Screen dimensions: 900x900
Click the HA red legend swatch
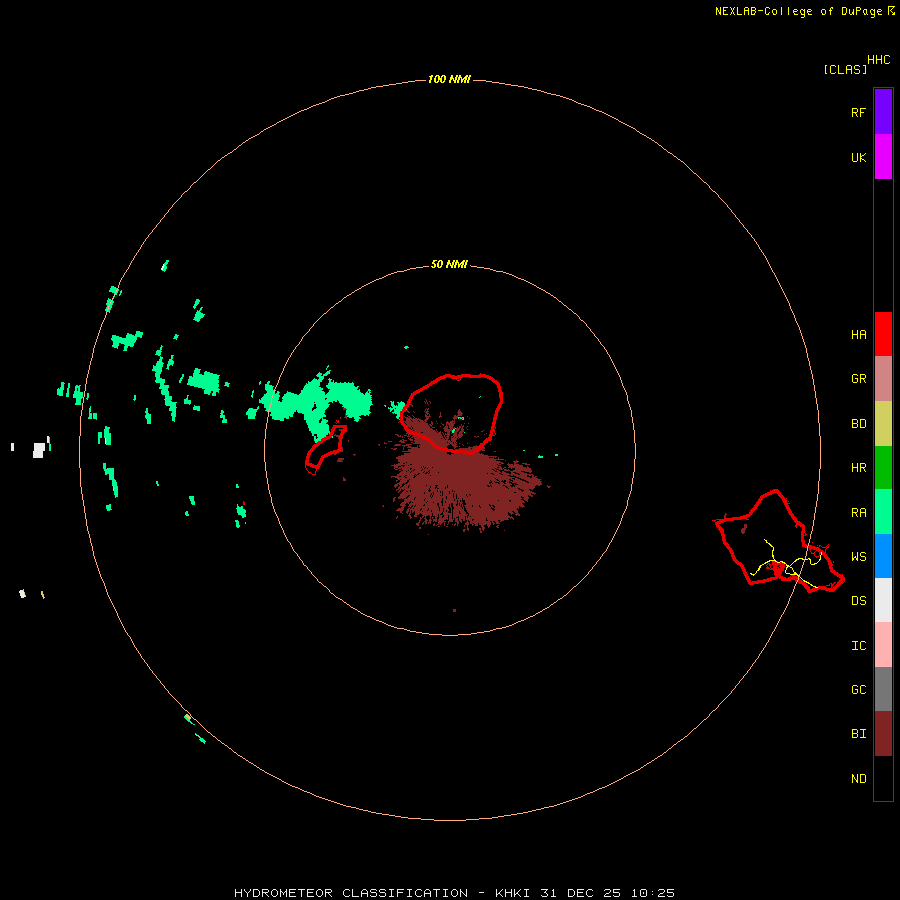[x=883, y=334]
